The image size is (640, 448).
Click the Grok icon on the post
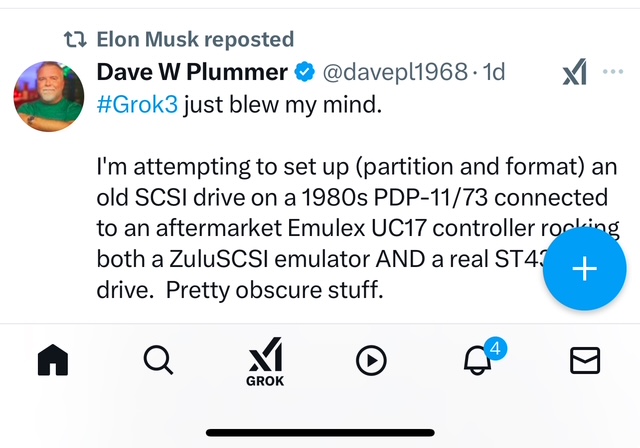(573, 72)
